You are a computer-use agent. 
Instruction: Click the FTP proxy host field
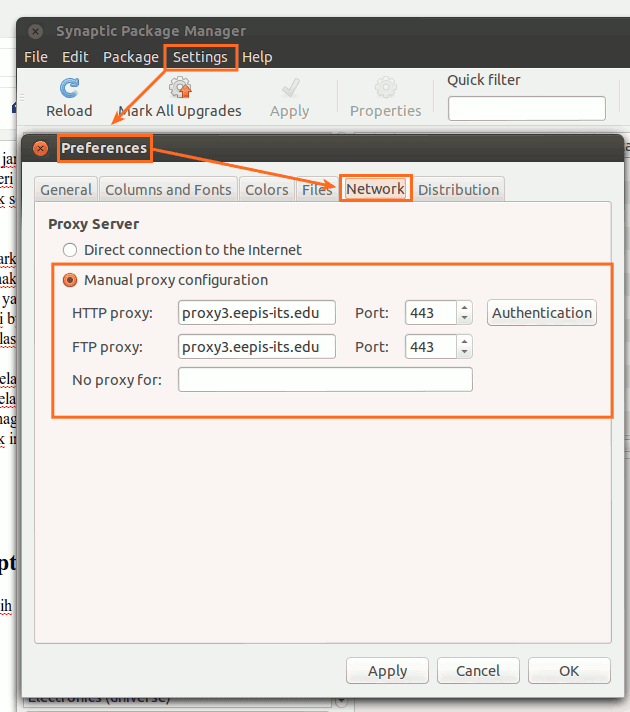coord(257,346)
